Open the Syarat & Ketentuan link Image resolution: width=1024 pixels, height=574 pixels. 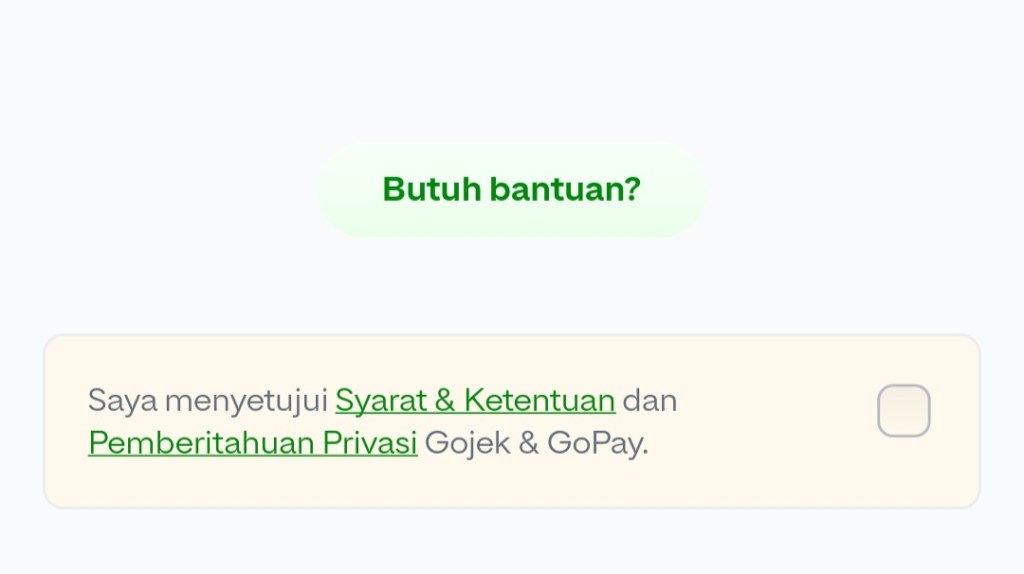475,401
